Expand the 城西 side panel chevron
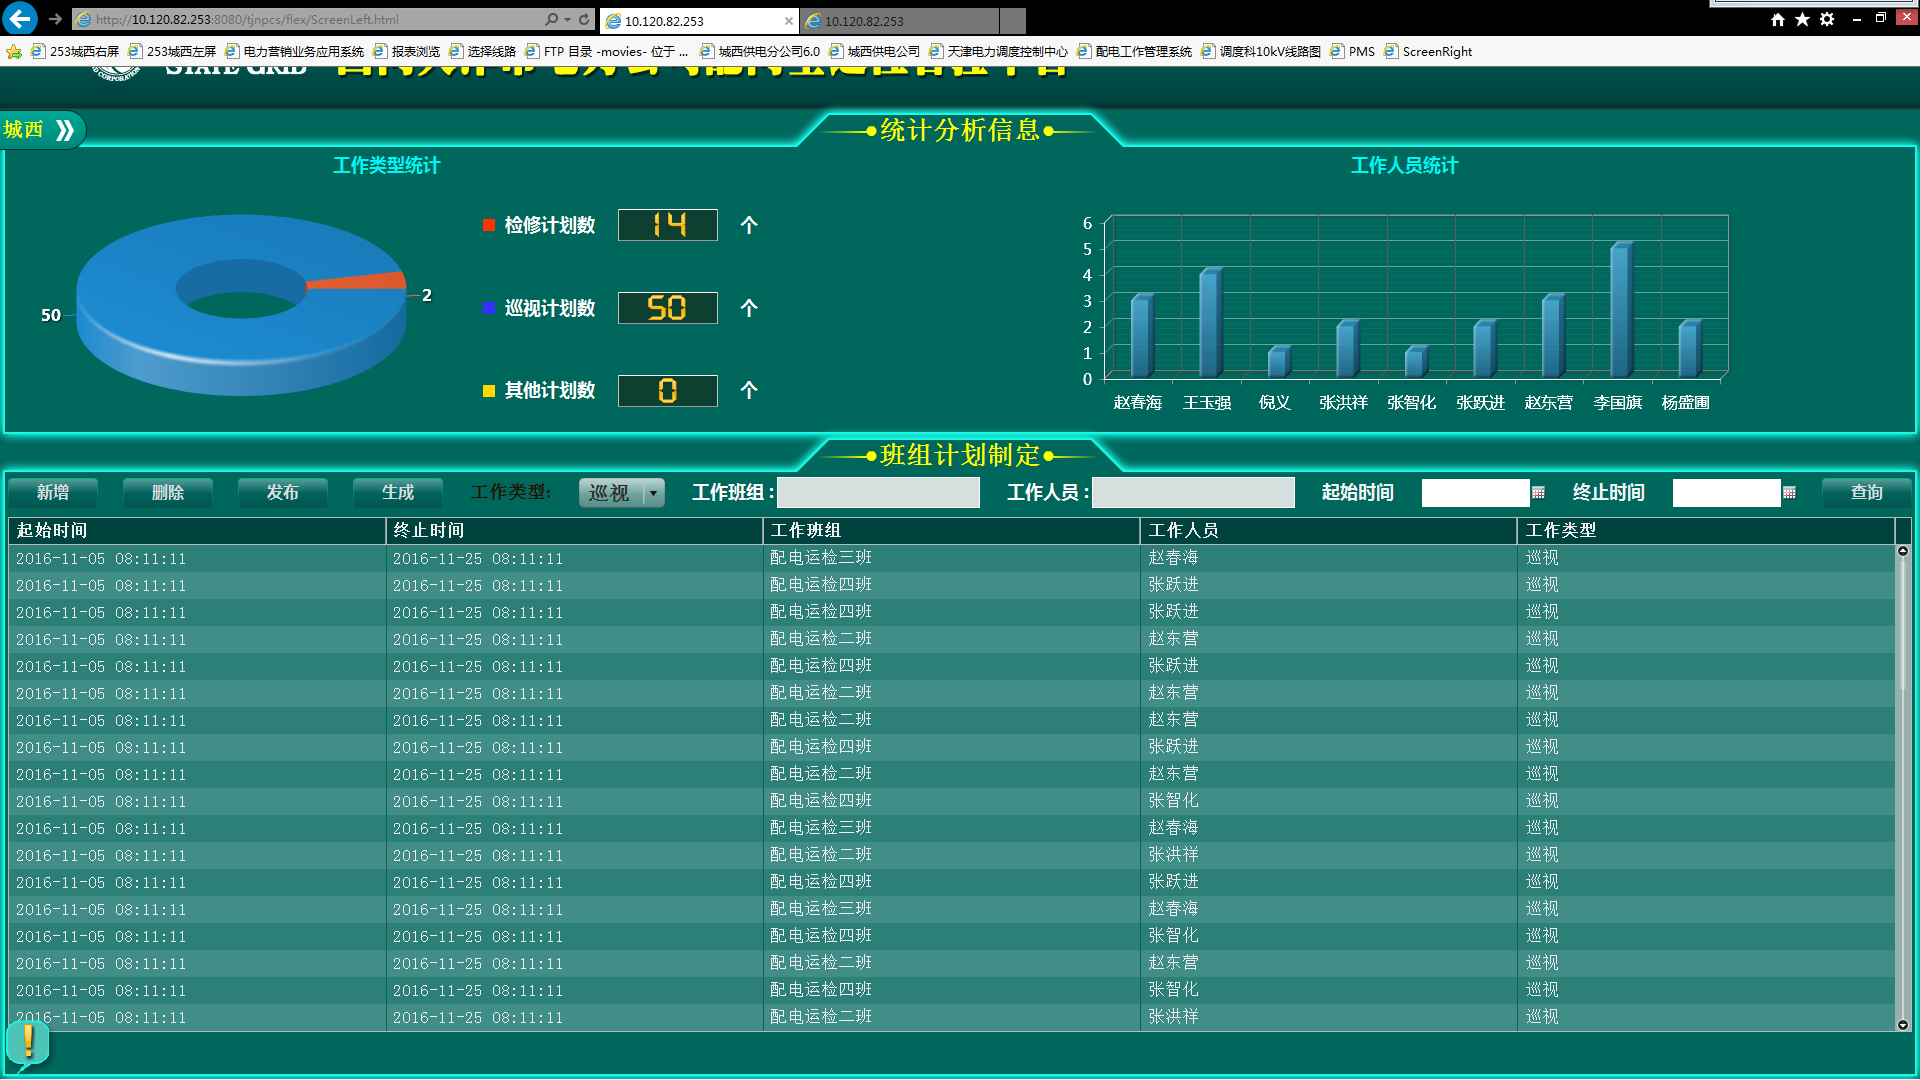Viewport: 1920px width, 1080px height. click(x=65, y=130)
